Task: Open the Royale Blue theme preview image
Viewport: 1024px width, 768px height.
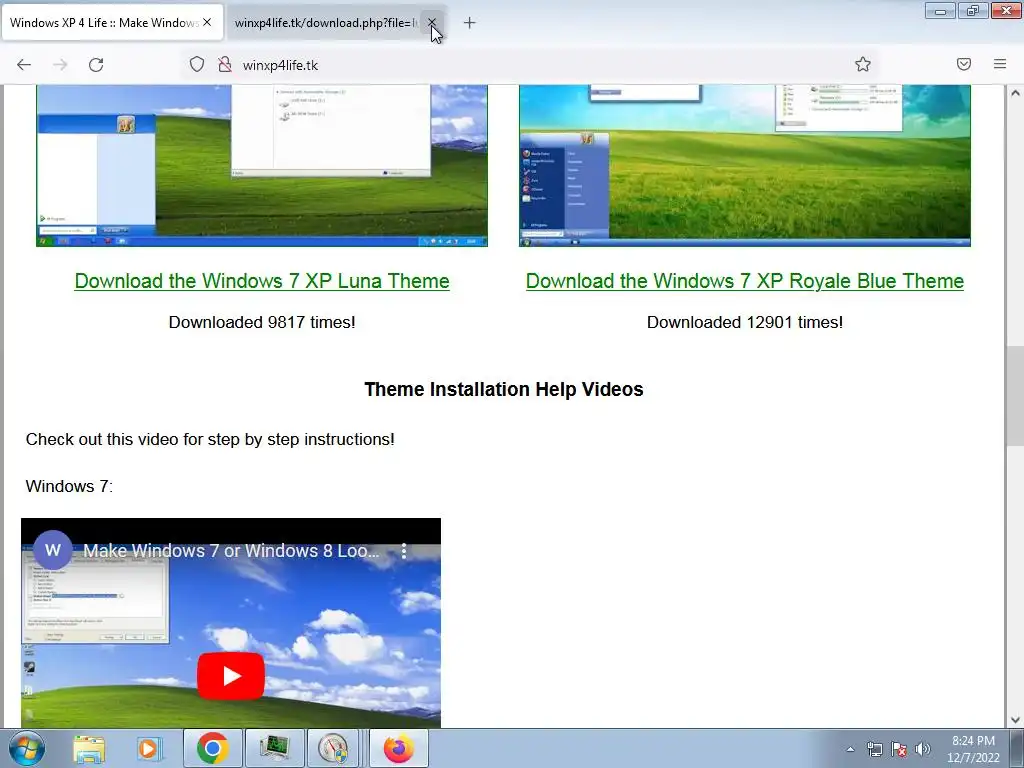Action: (x=744, y=165)
